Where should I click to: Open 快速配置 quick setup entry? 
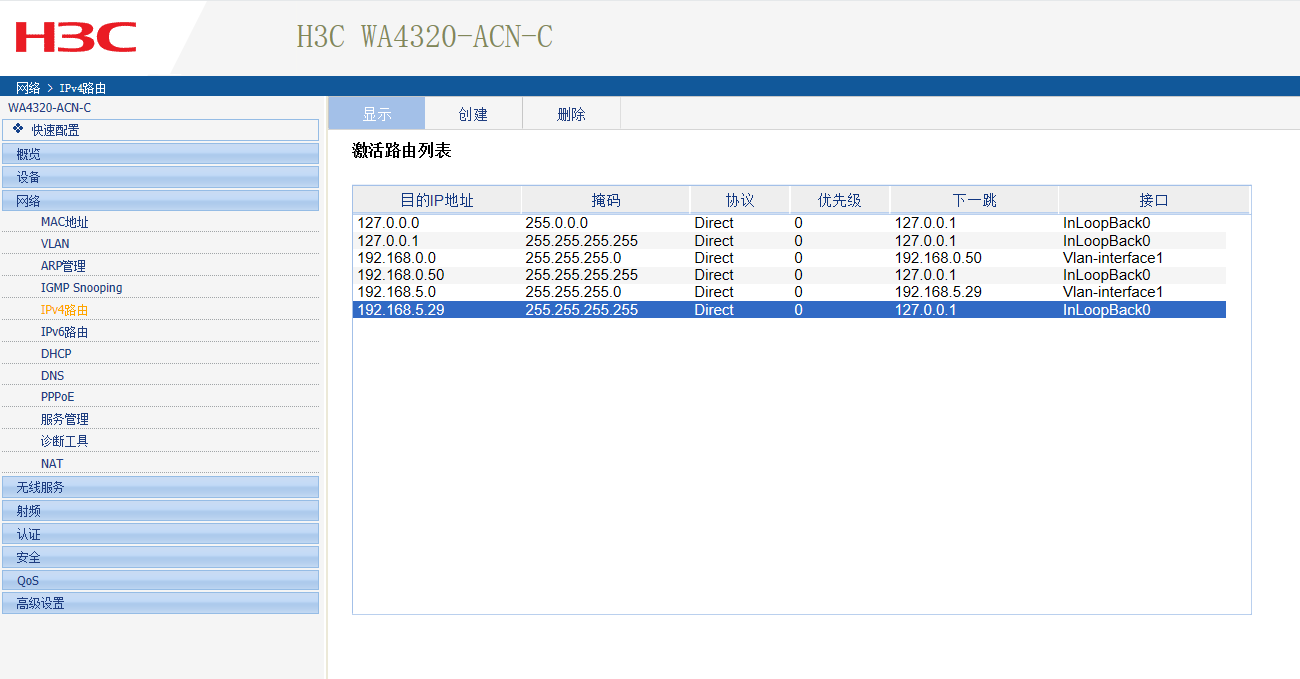pyautogui.click(x=160, y=130)
